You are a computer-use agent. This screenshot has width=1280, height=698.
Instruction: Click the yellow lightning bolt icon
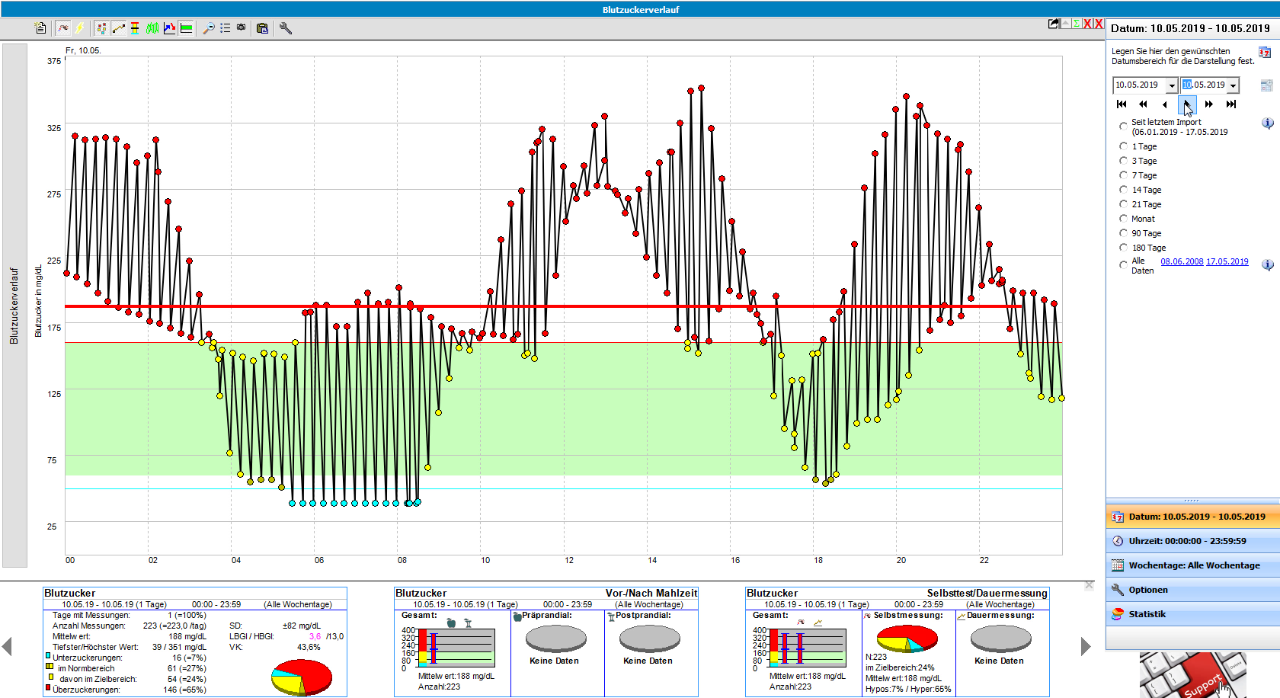click(x=79, y=28)
